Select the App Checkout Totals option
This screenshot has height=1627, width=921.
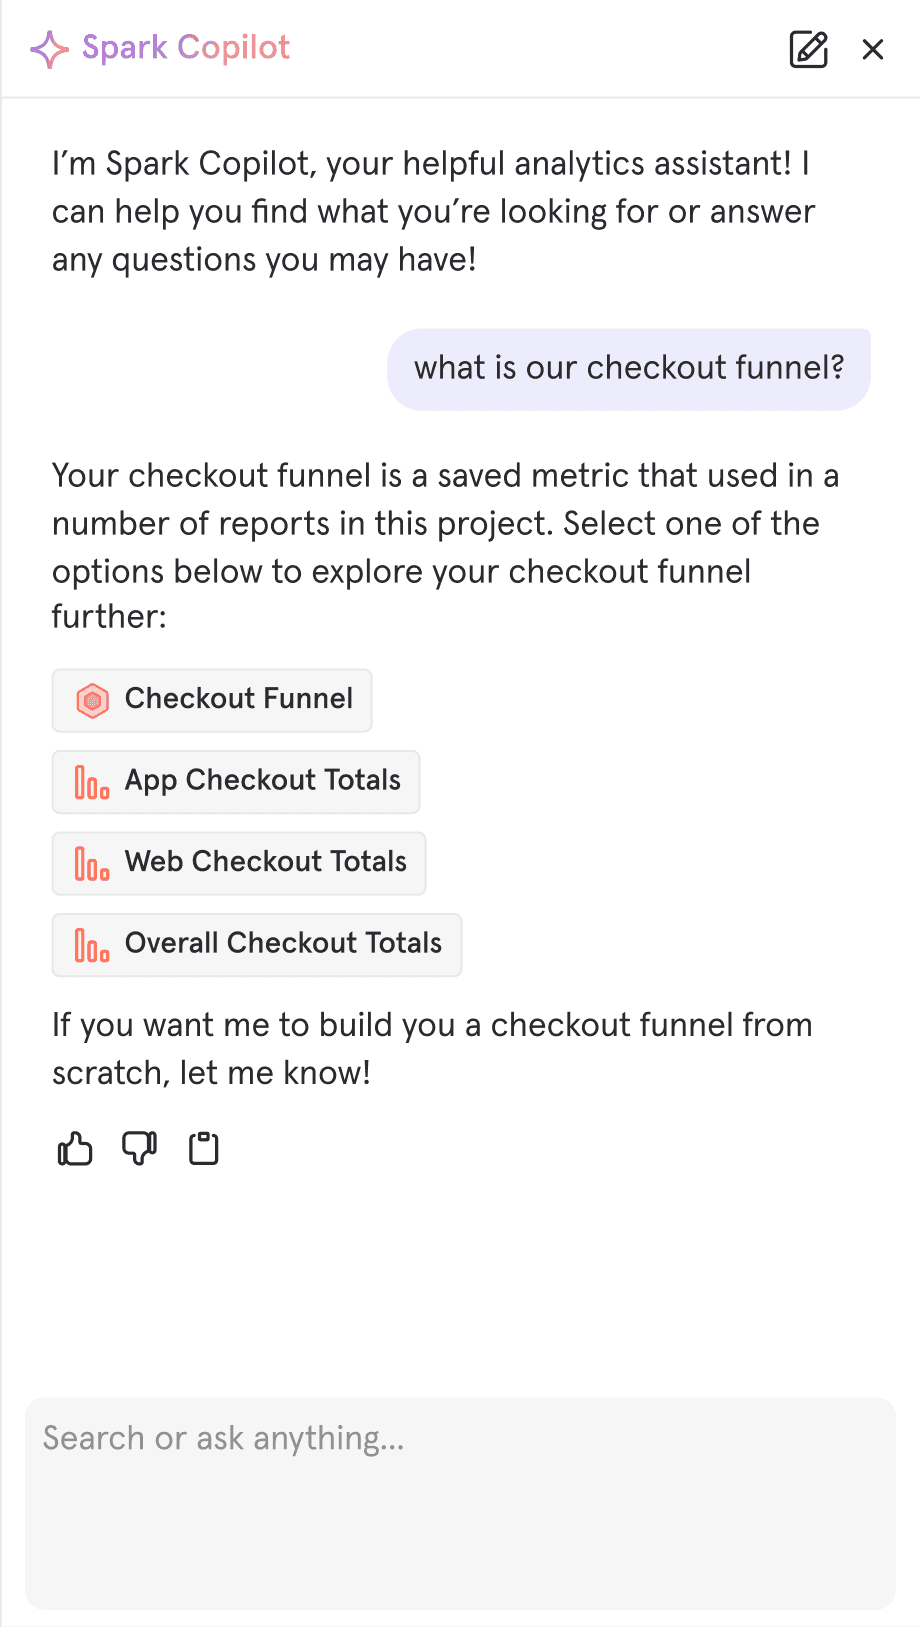236,782
